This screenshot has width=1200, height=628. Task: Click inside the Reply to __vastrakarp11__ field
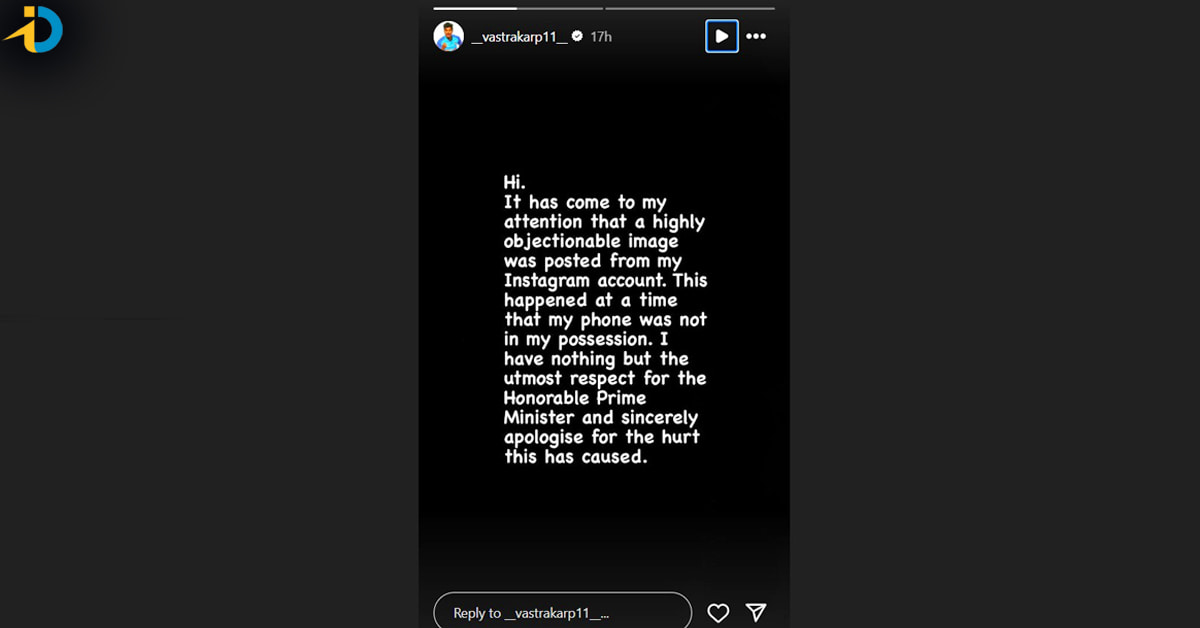[560, 610]
